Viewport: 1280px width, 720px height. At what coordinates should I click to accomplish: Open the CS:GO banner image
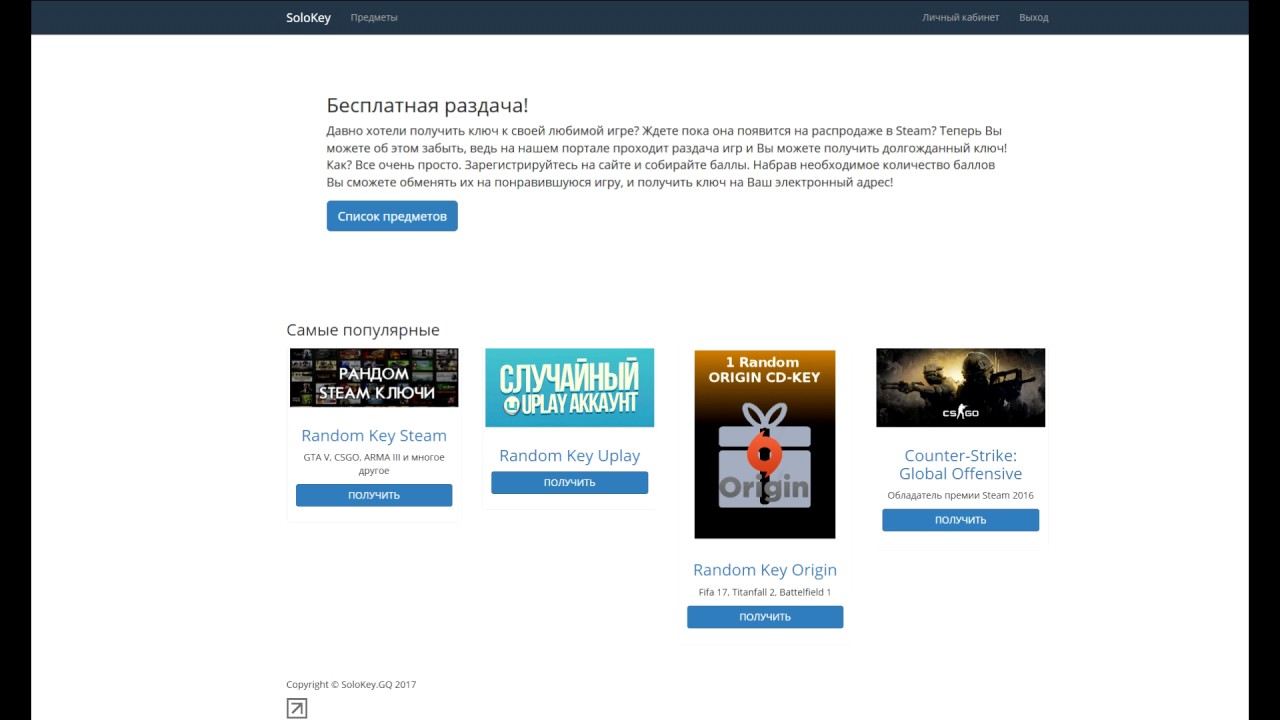[x=960, y=388]
